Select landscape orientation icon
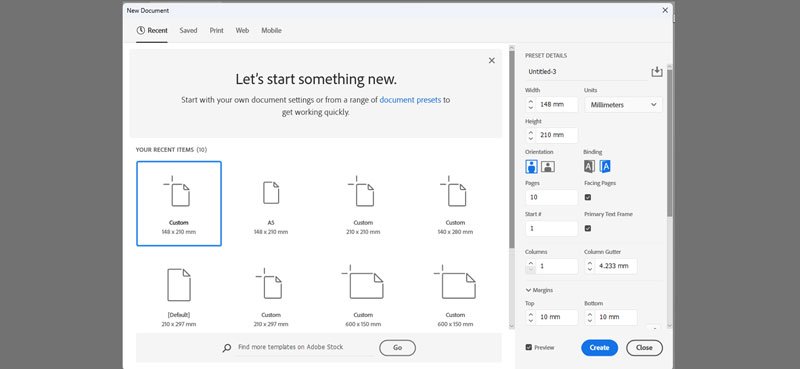Image resolution: width=800 pixels, height=369 pixels. (547, 166)
